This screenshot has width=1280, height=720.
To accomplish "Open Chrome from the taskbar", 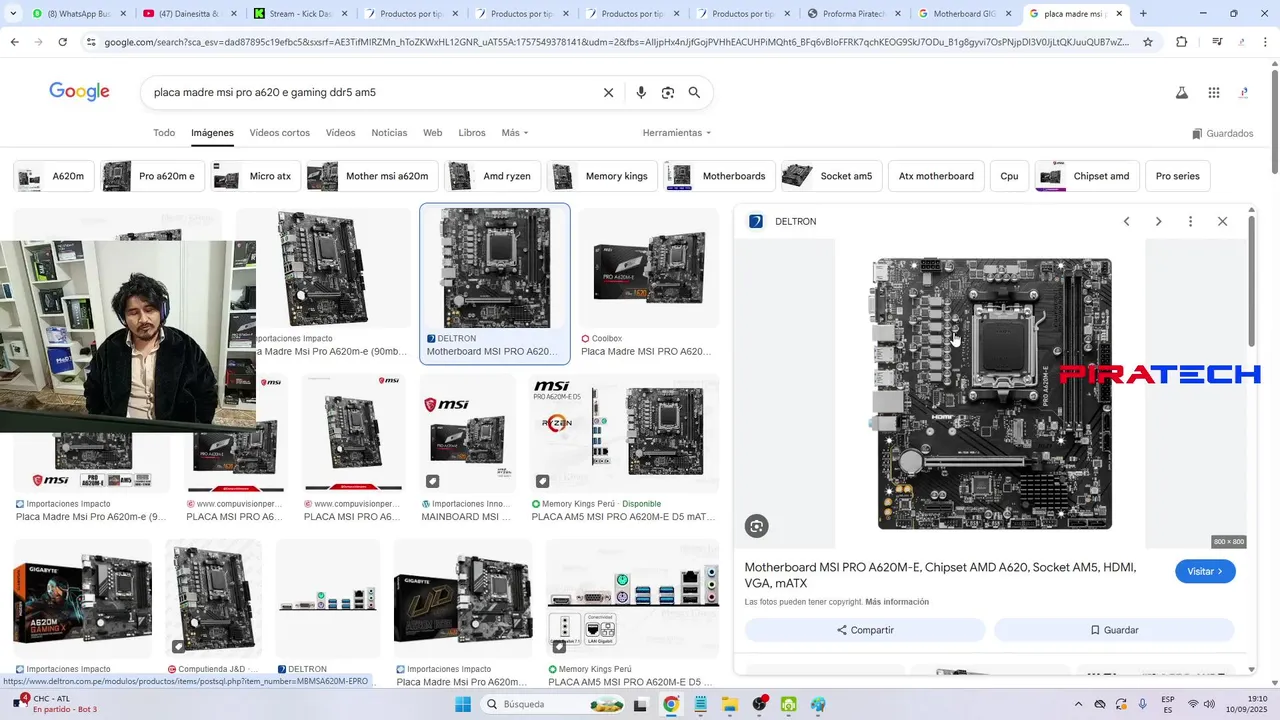I will point(671,704).
